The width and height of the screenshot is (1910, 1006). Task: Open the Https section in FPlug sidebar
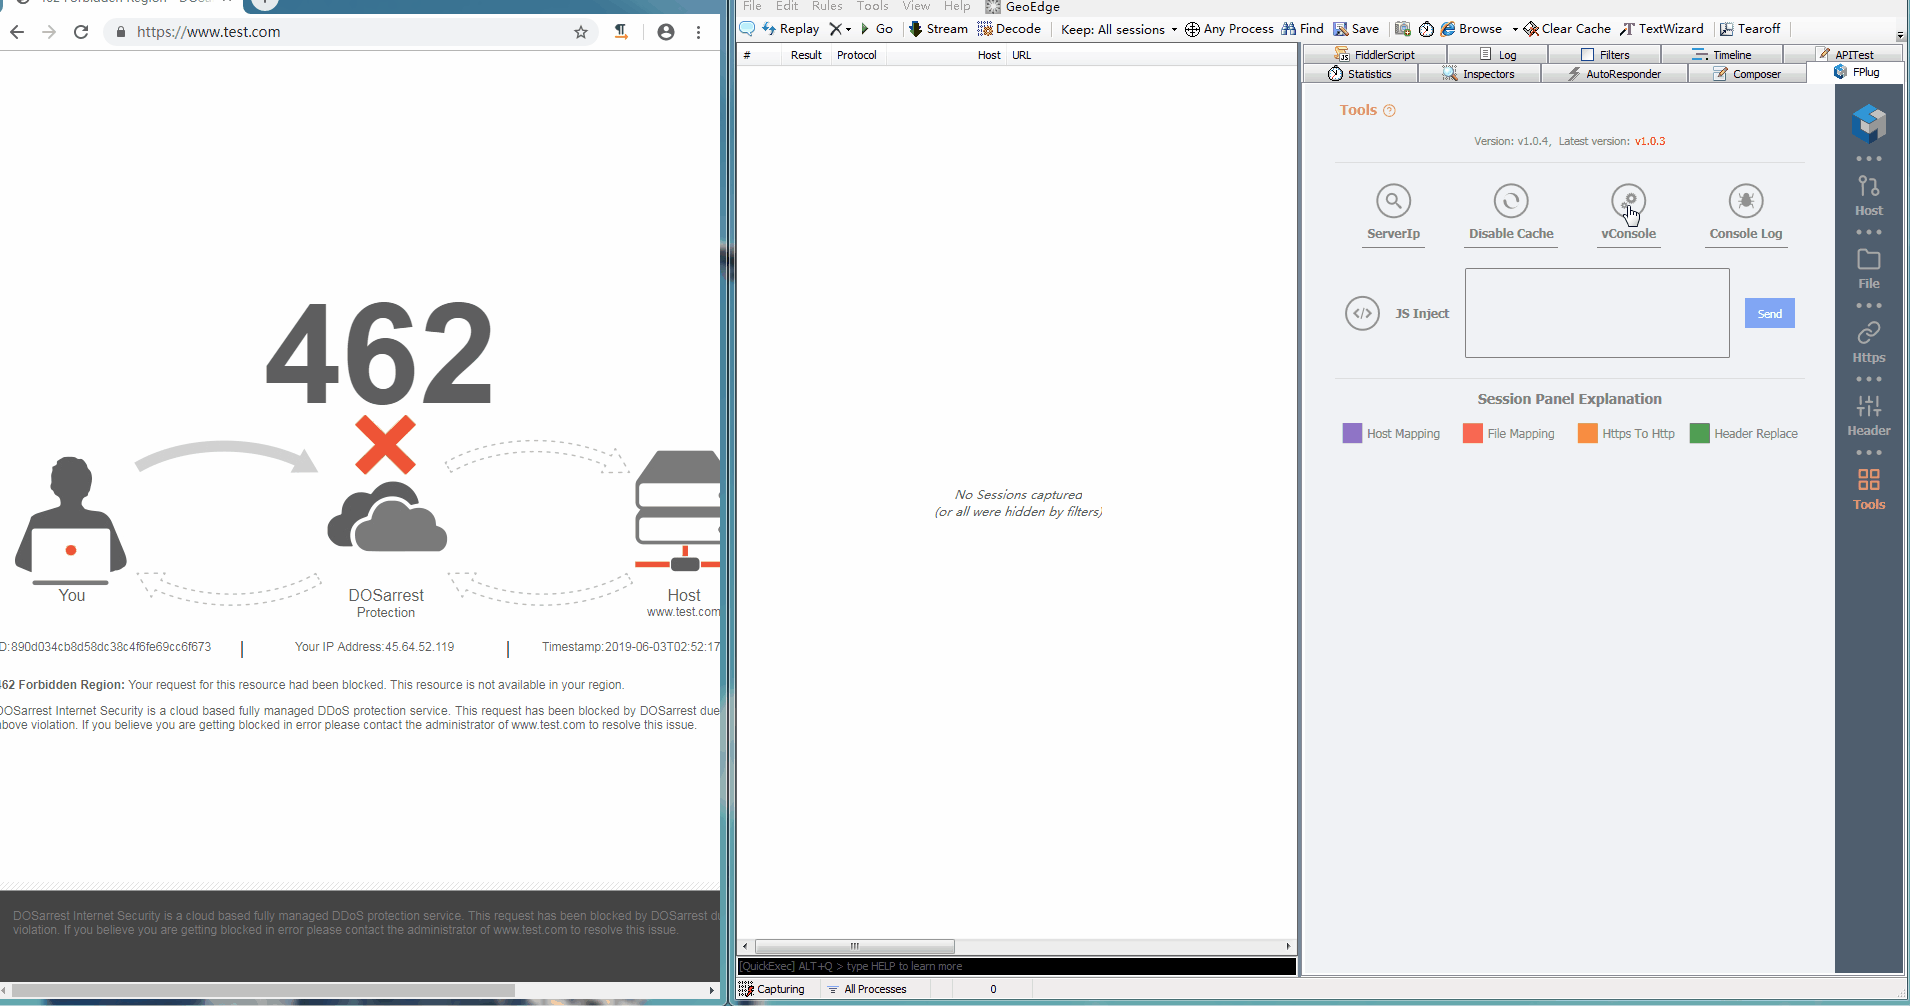tap(1869, 343)
